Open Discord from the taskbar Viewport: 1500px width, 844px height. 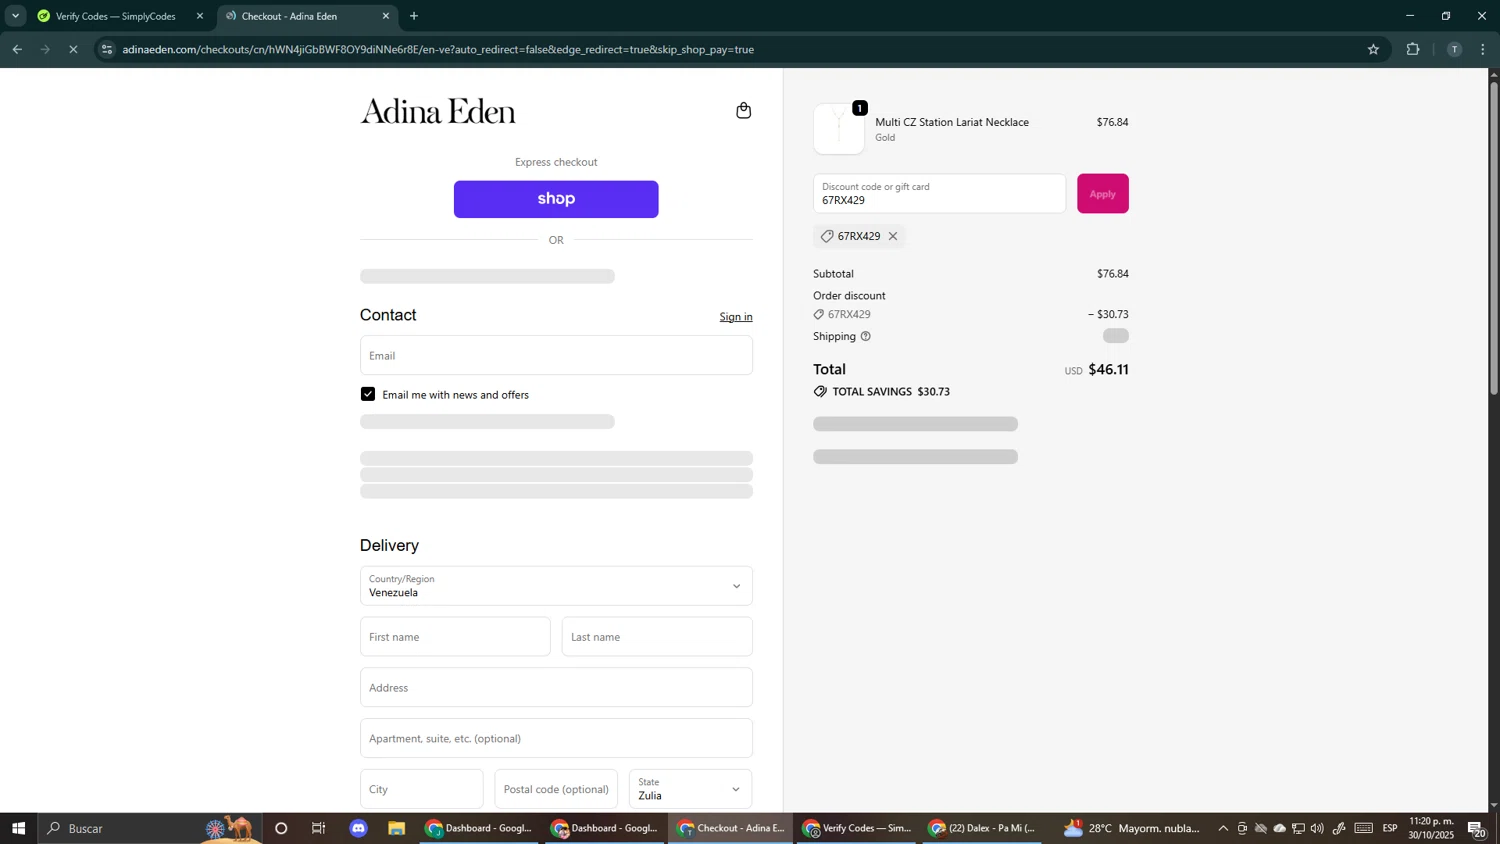(358, 828)
